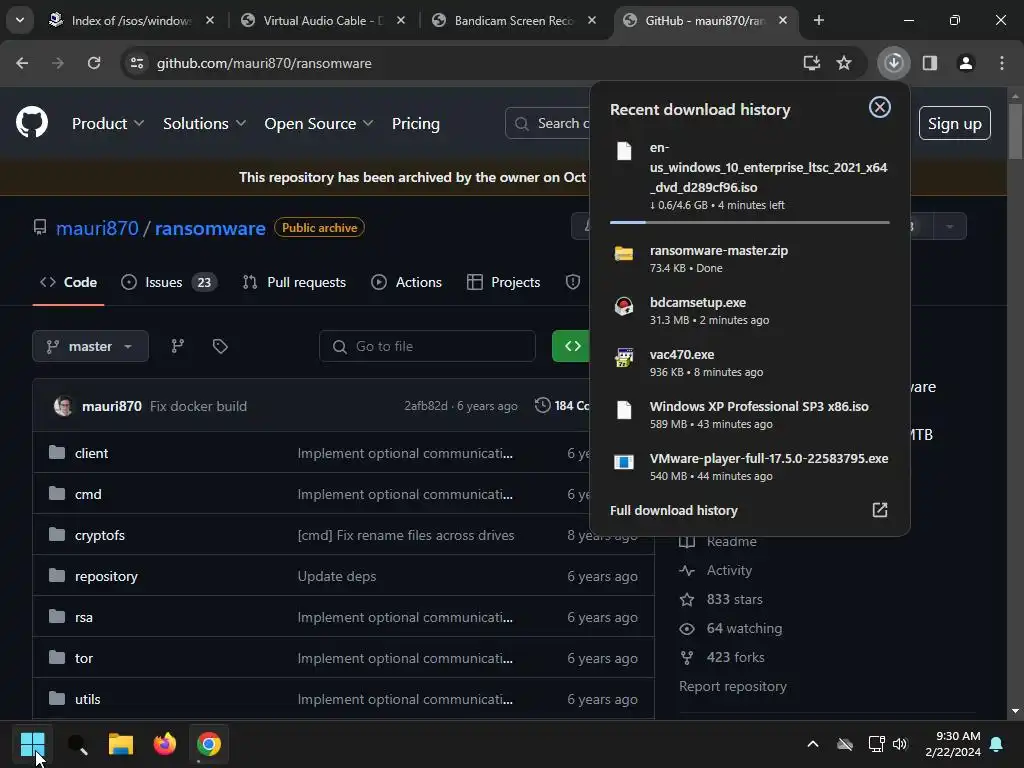
Task: Click the branches icon next to master
Action: (x=178, y=346)
